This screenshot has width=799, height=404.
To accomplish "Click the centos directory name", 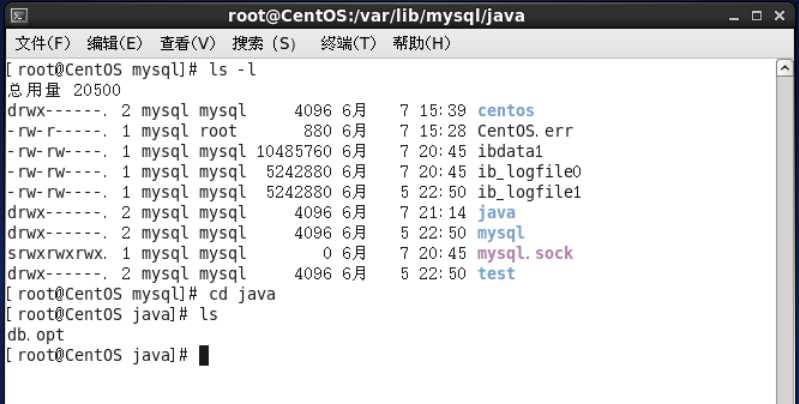I will pyautogui.click(x=505, y=111).
